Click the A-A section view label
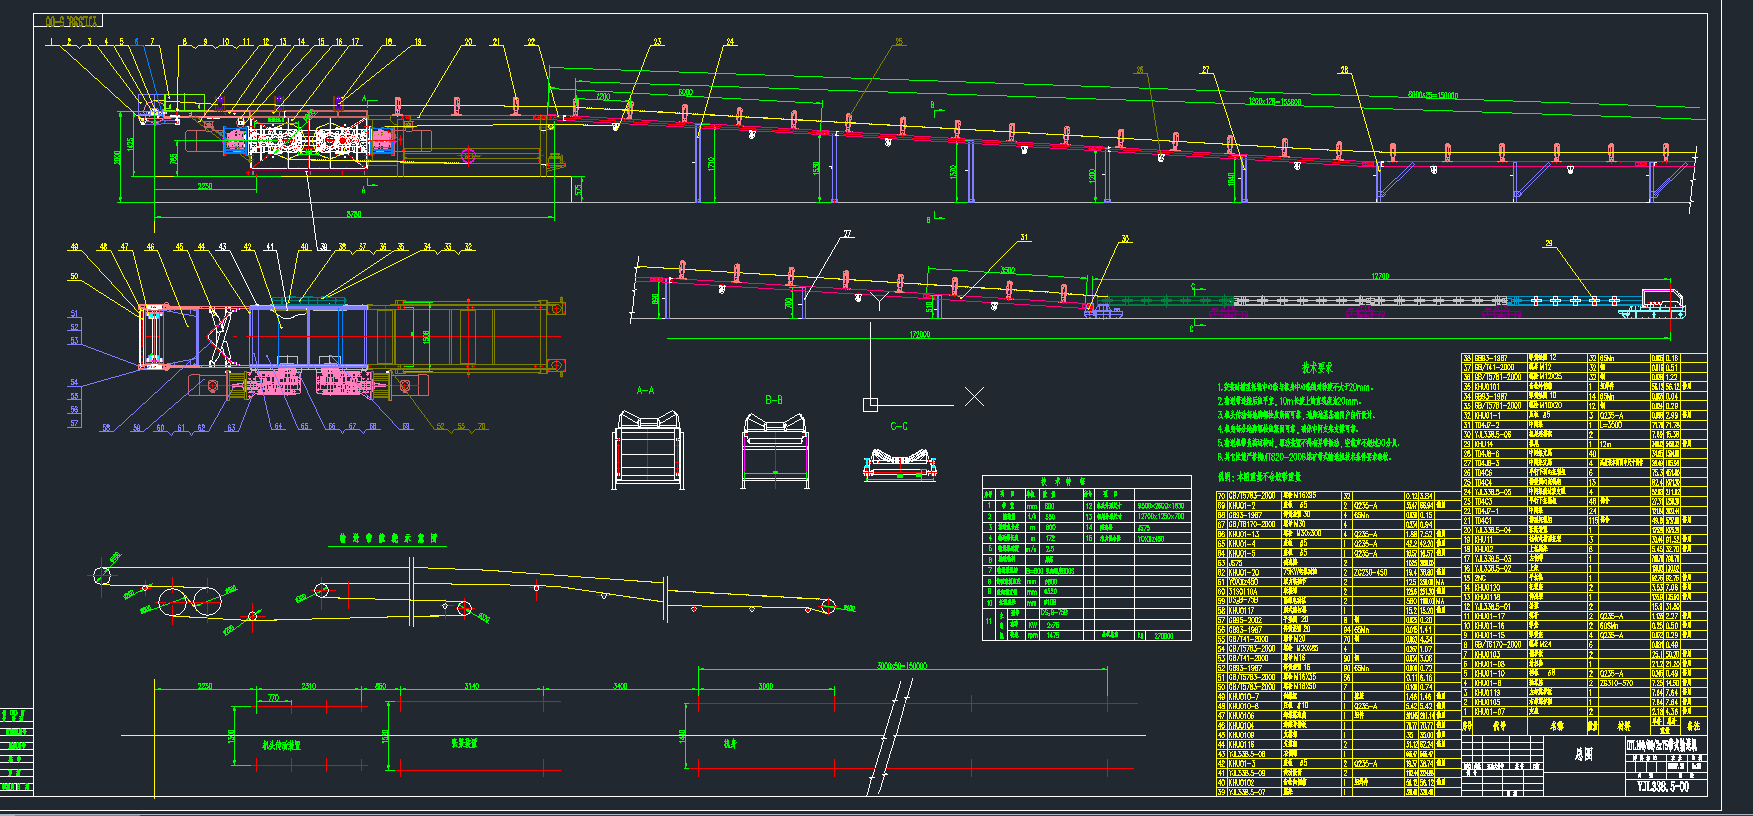Viewport: 1753px width, 816px height. tap(645, 390)
